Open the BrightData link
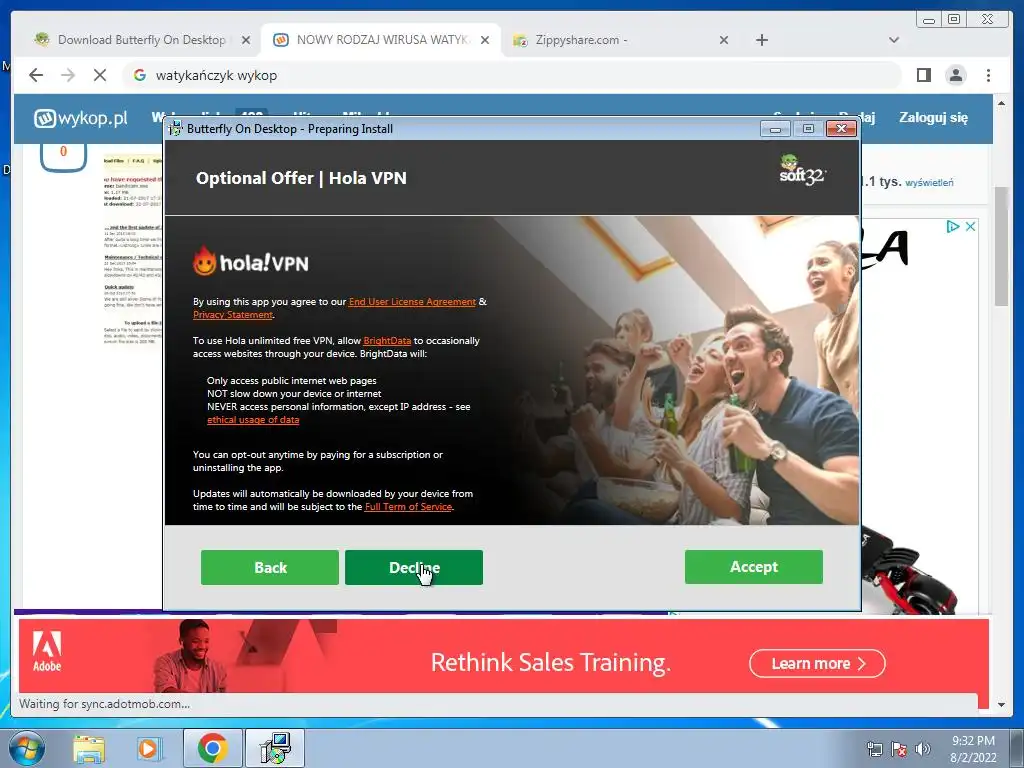Image resolution: width=1024 pixels, height=768 pixels. click(387, 341)
